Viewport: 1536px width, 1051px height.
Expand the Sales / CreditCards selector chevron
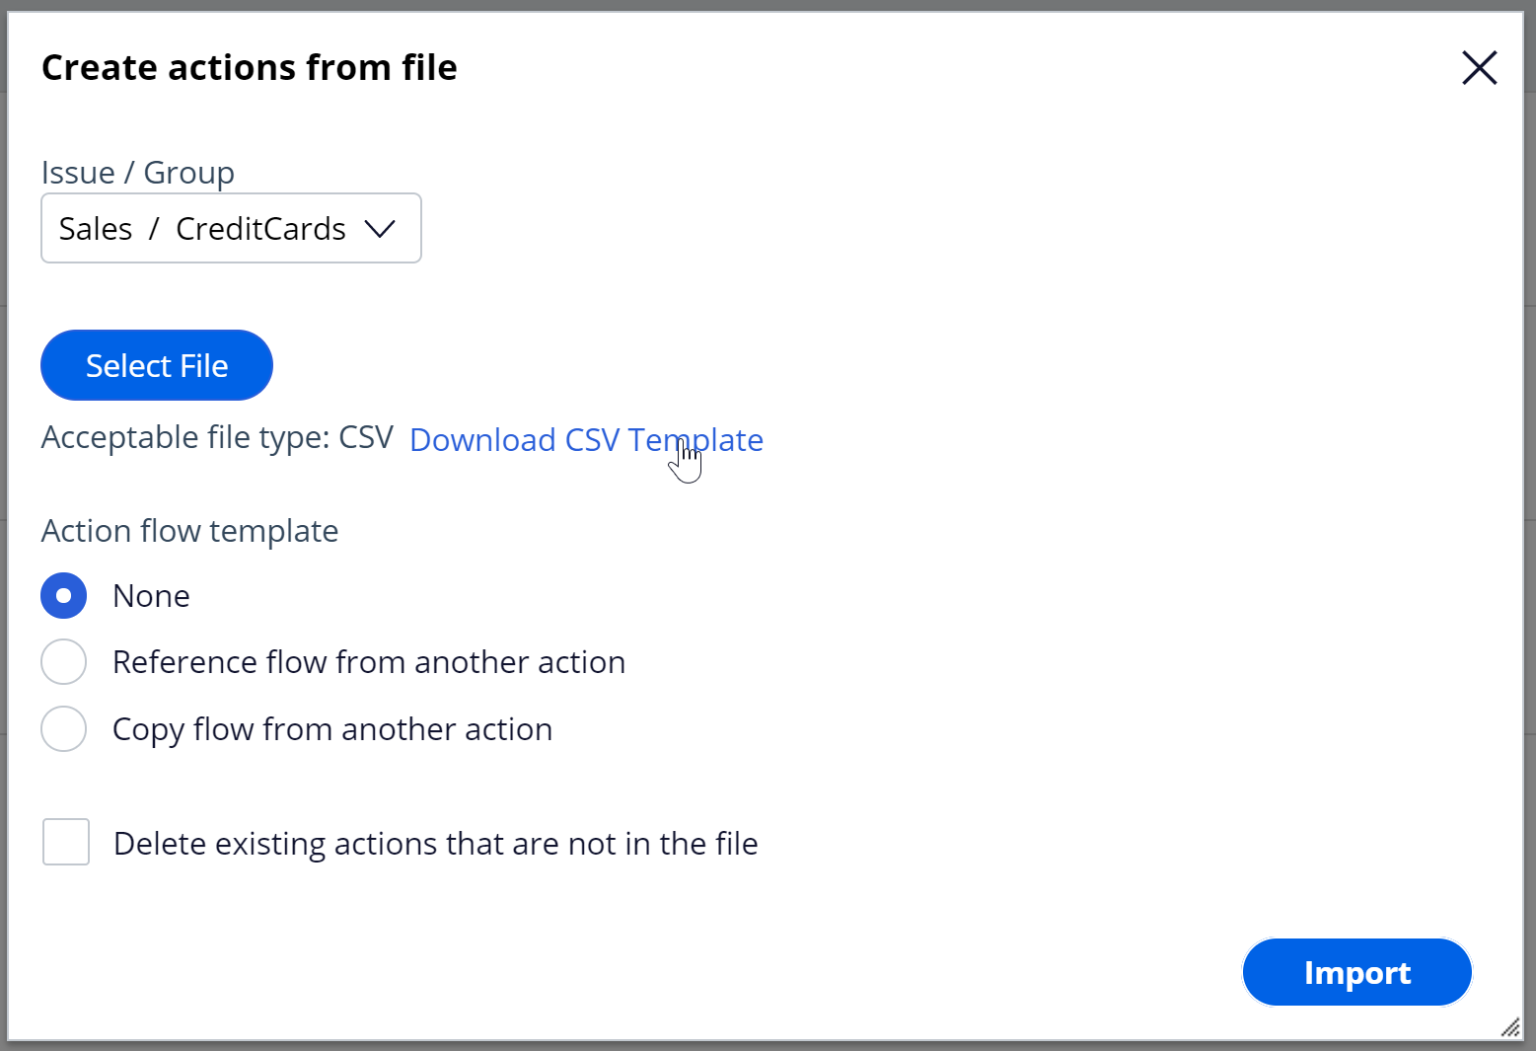point(381,228)
